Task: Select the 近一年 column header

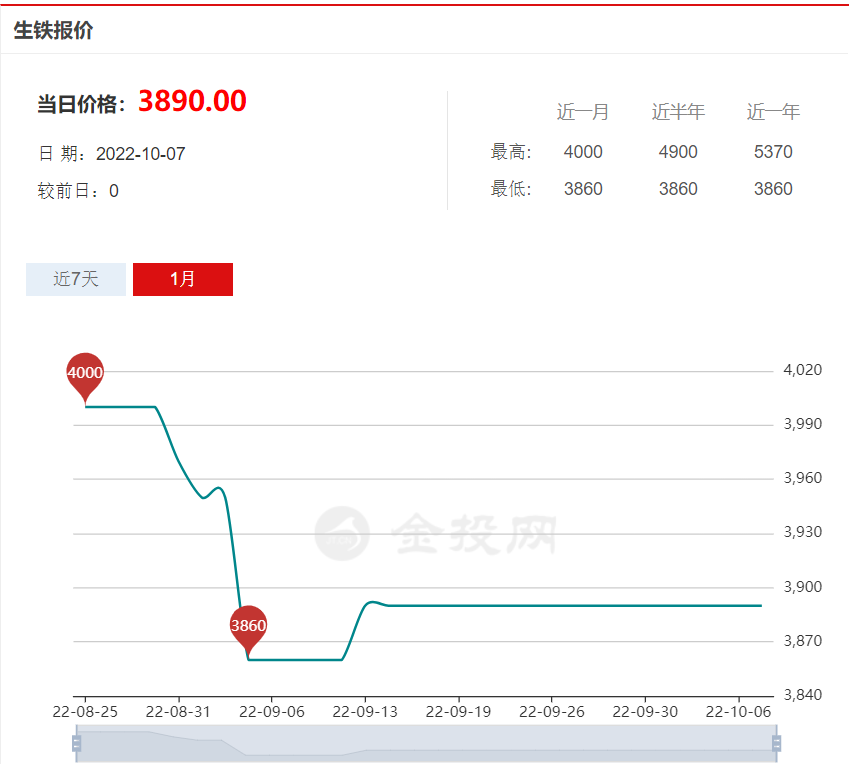Action: pyautogui.click(x=773, y=112)
